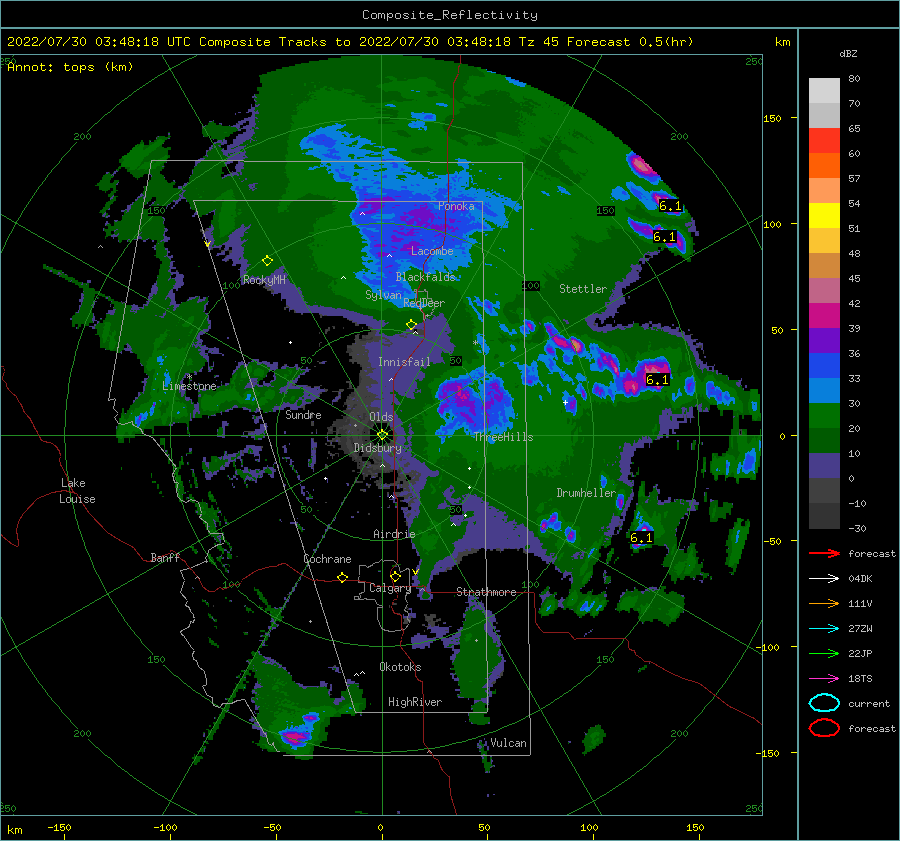Viewport: 900px width, 841px height.
Task: Click the UTC timestamp header line
Action: click(350, 42)
